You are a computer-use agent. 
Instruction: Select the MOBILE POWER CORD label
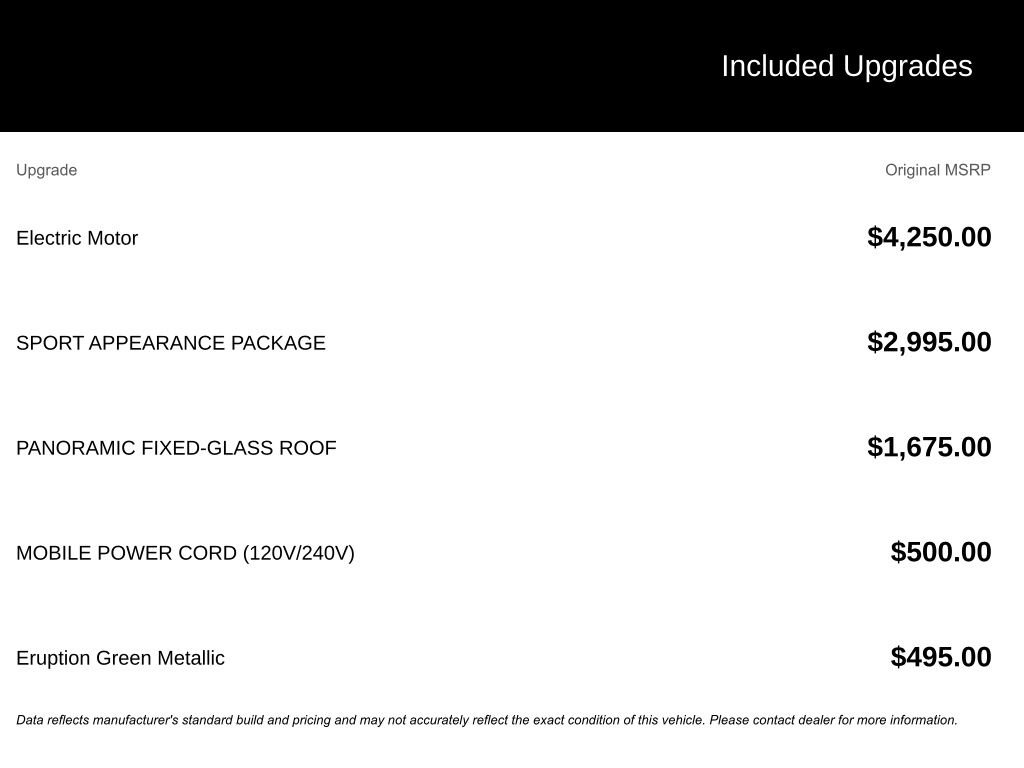(x=128, y=553)
